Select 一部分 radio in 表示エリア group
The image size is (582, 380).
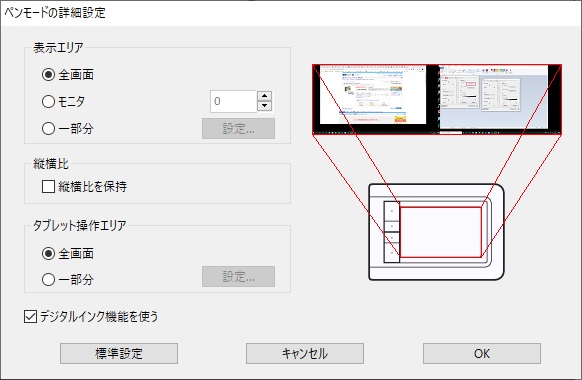pyautogui.click(x=68, y=128)
